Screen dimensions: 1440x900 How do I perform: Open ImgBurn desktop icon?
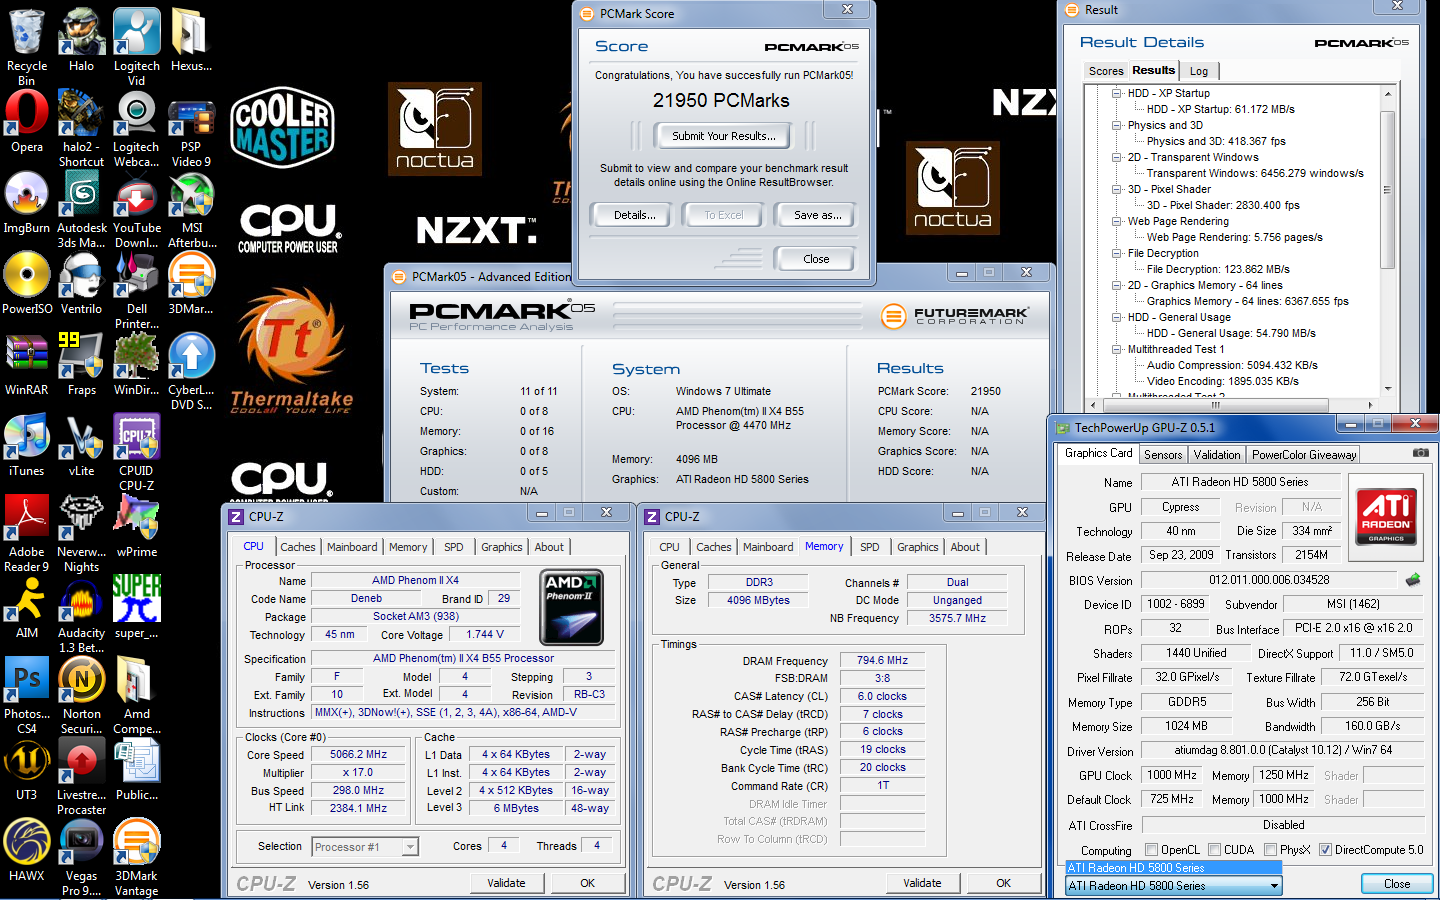click(27, 202)
